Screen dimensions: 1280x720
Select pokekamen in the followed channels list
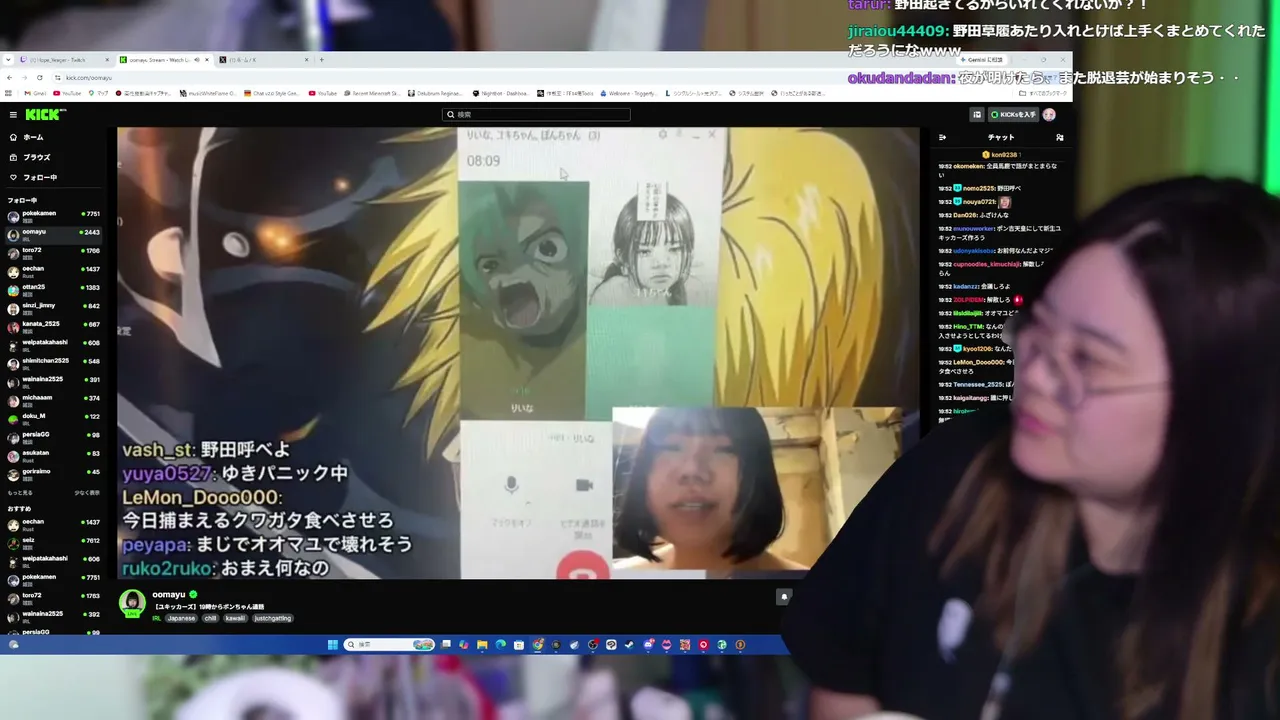click(x=52, y=216)
